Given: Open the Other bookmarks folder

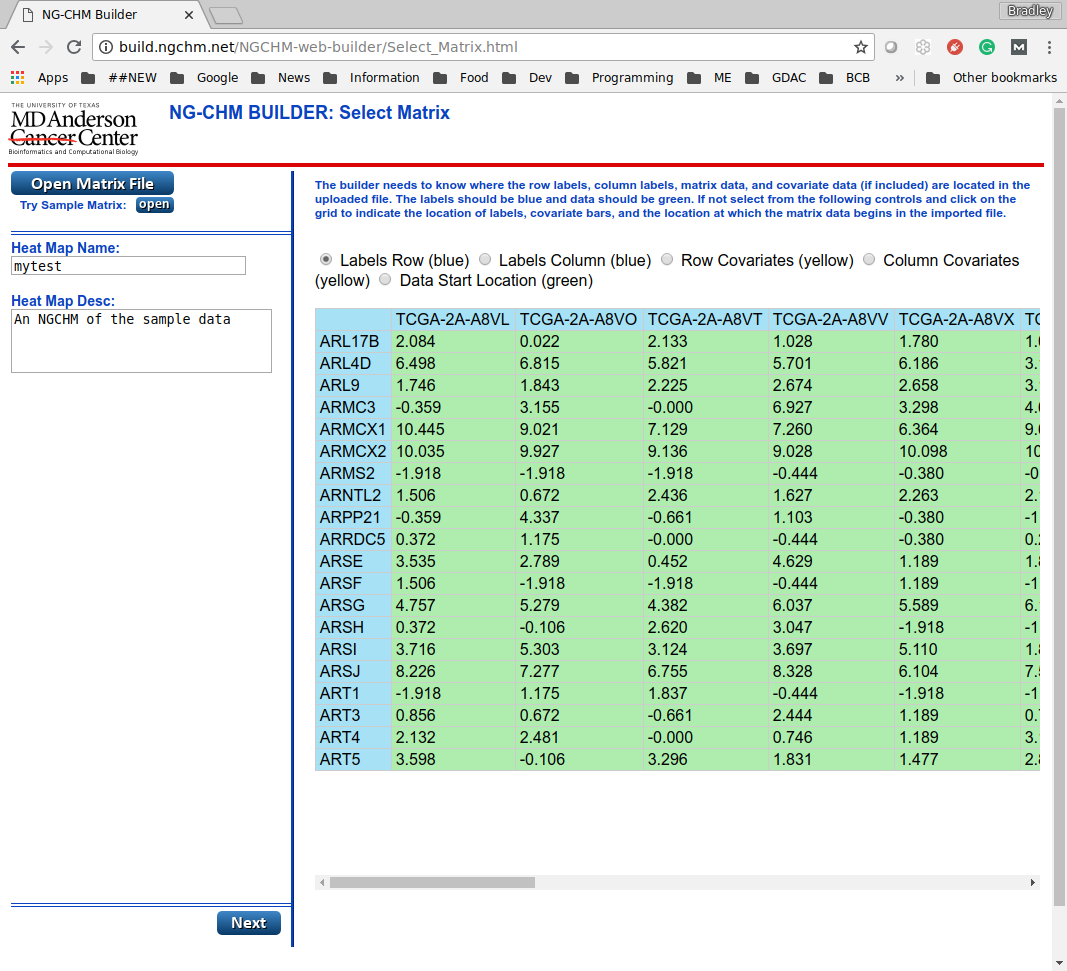Looking at the screenshot, I should coord(991,78).
